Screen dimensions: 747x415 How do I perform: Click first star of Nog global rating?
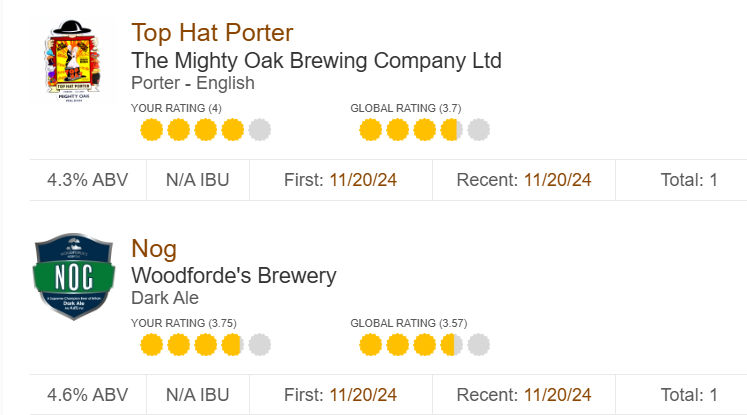click(370, 346)
